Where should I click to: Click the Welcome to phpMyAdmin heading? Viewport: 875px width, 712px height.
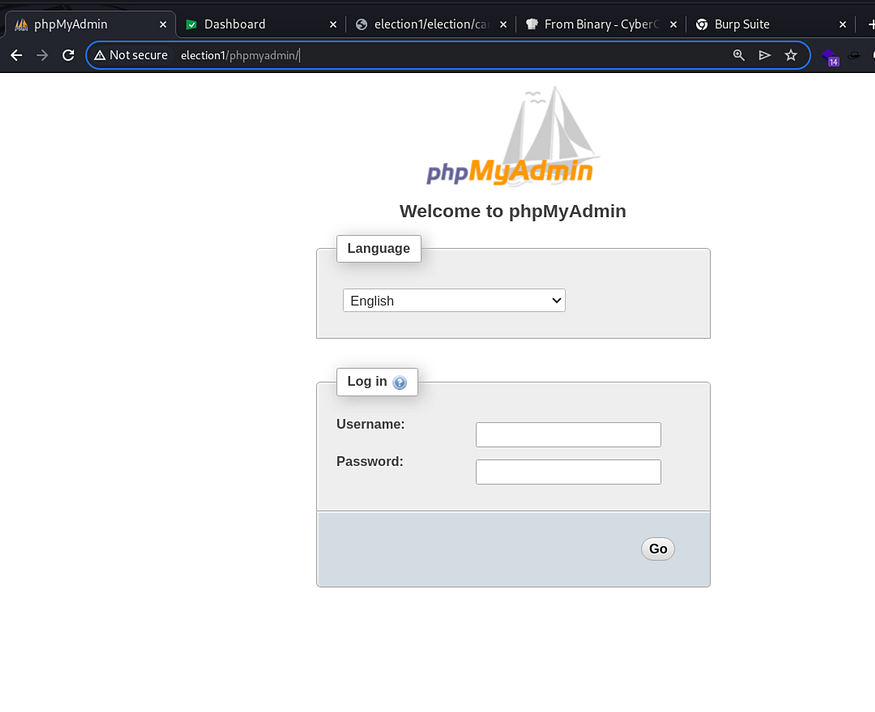[513, 211]
